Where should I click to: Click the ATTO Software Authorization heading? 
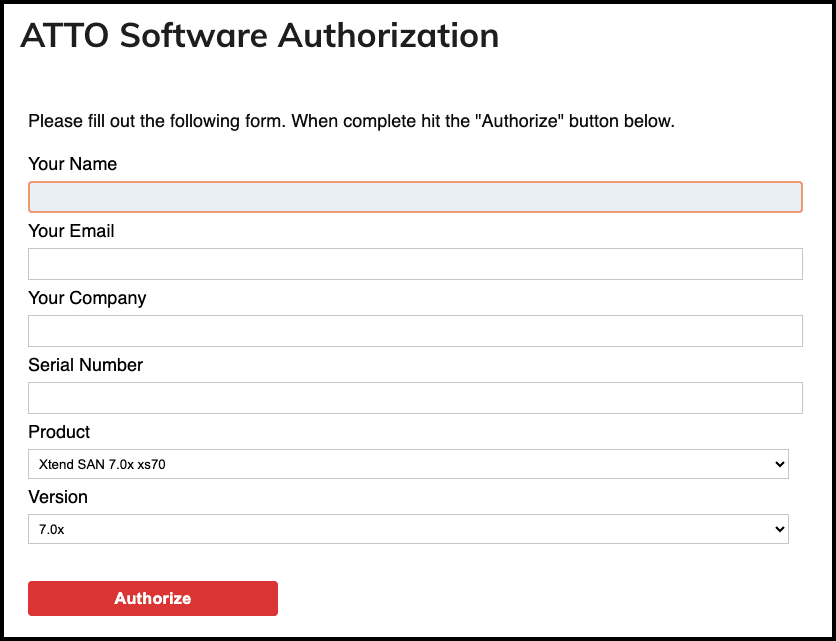pos(259,36)
